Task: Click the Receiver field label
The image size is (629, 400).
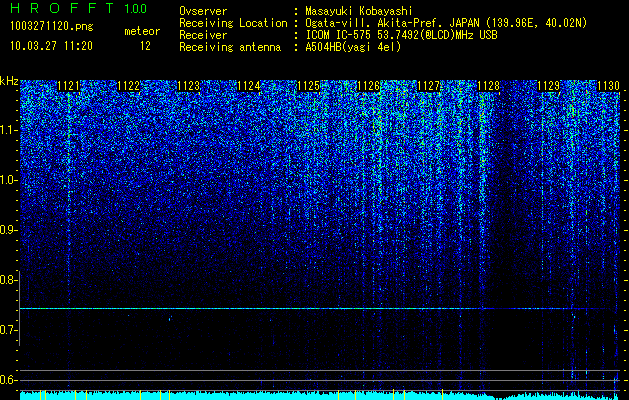Action: (203, 35)
